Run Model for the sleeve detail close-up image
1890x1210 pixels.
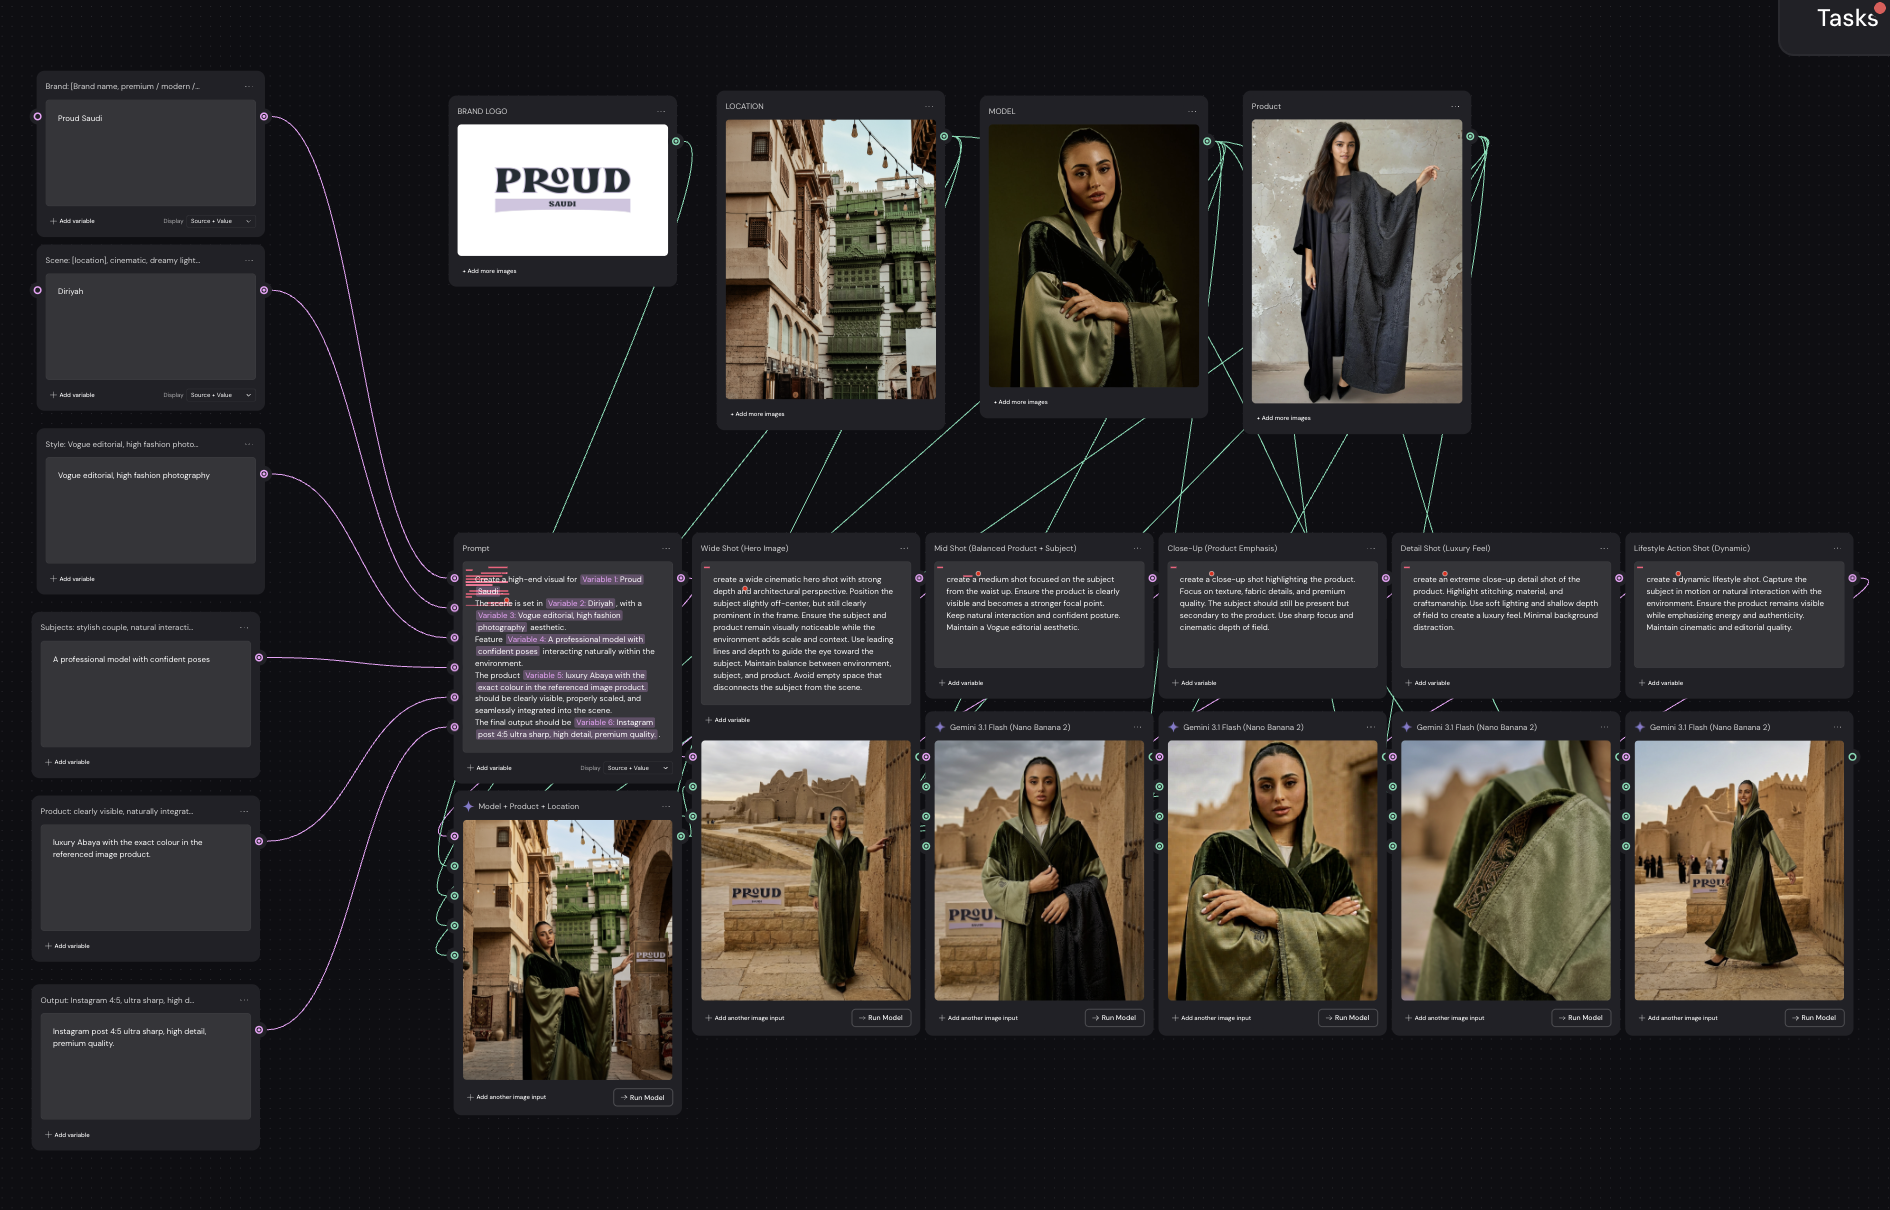pyautogui.click(x=1581, y=1018)
